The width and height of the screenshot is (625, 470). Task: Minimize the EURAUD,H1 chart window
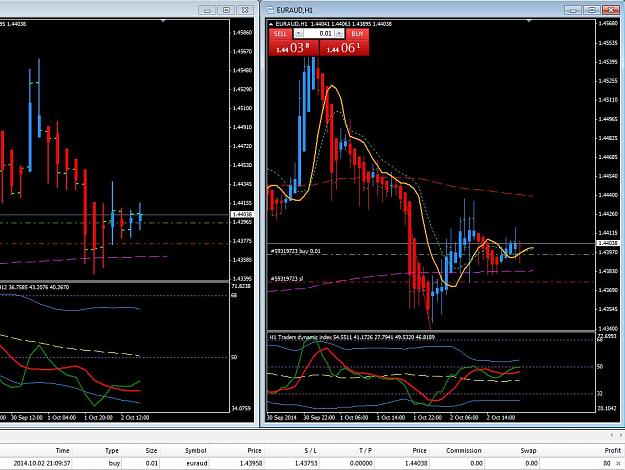pos(573,10)
